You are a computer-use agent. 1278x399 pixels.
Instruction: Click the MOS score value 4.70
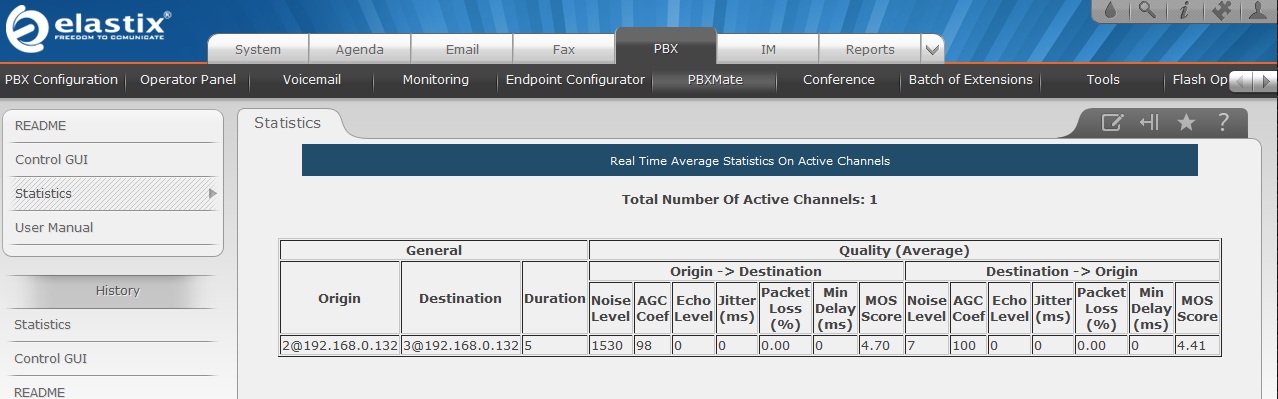(x=880, y=345)
